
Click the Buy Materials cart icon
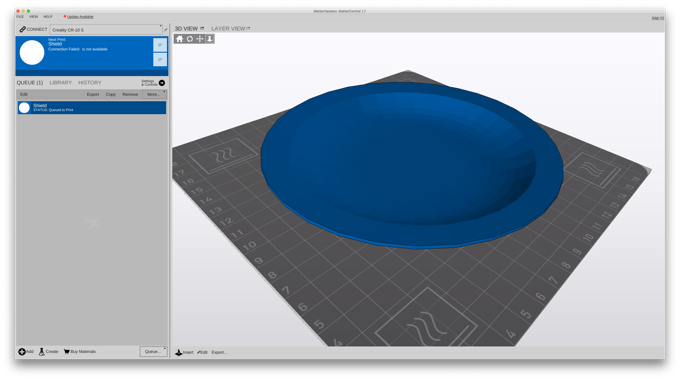[66, 352]
